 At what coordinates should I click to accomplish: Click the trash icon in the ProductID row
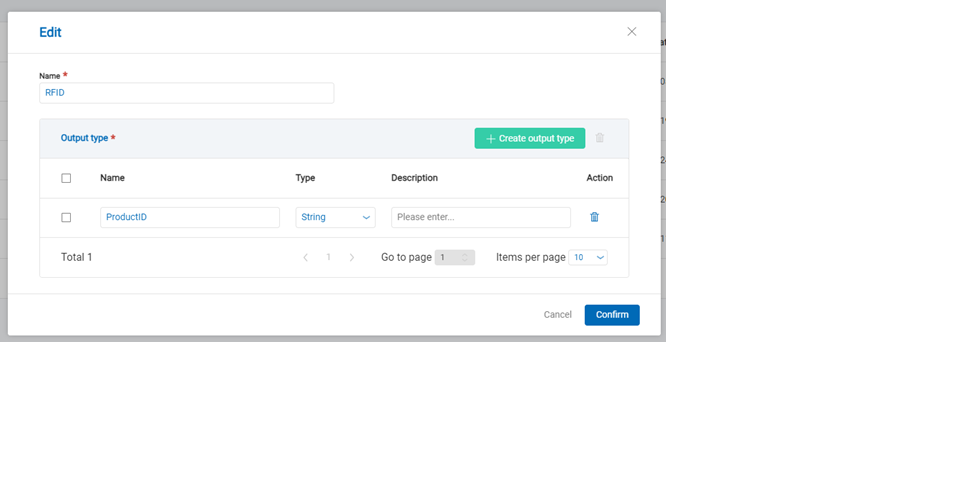pos(594,217)
